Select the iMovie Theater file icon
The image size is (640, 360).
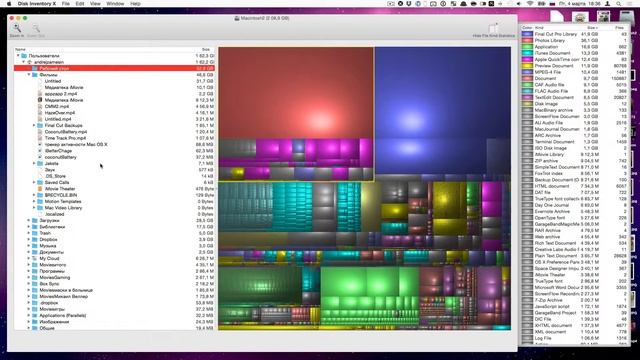tap(40, 189)
